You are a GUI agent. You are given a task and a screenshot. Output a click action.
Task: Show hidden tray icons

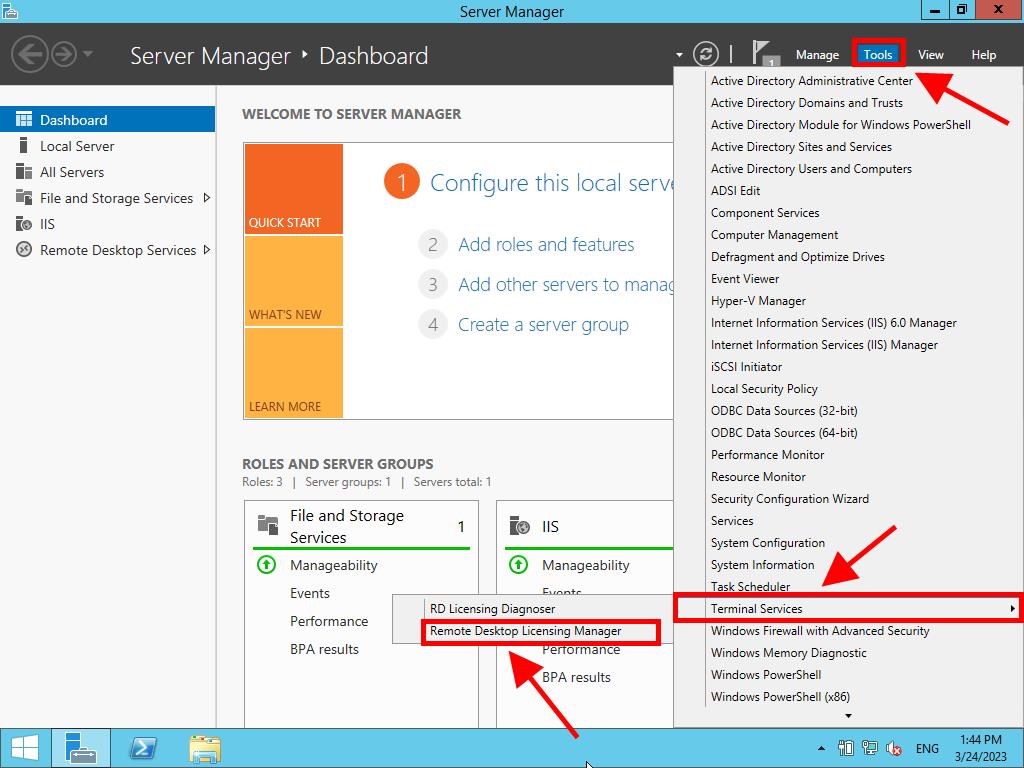pos(822,748)
